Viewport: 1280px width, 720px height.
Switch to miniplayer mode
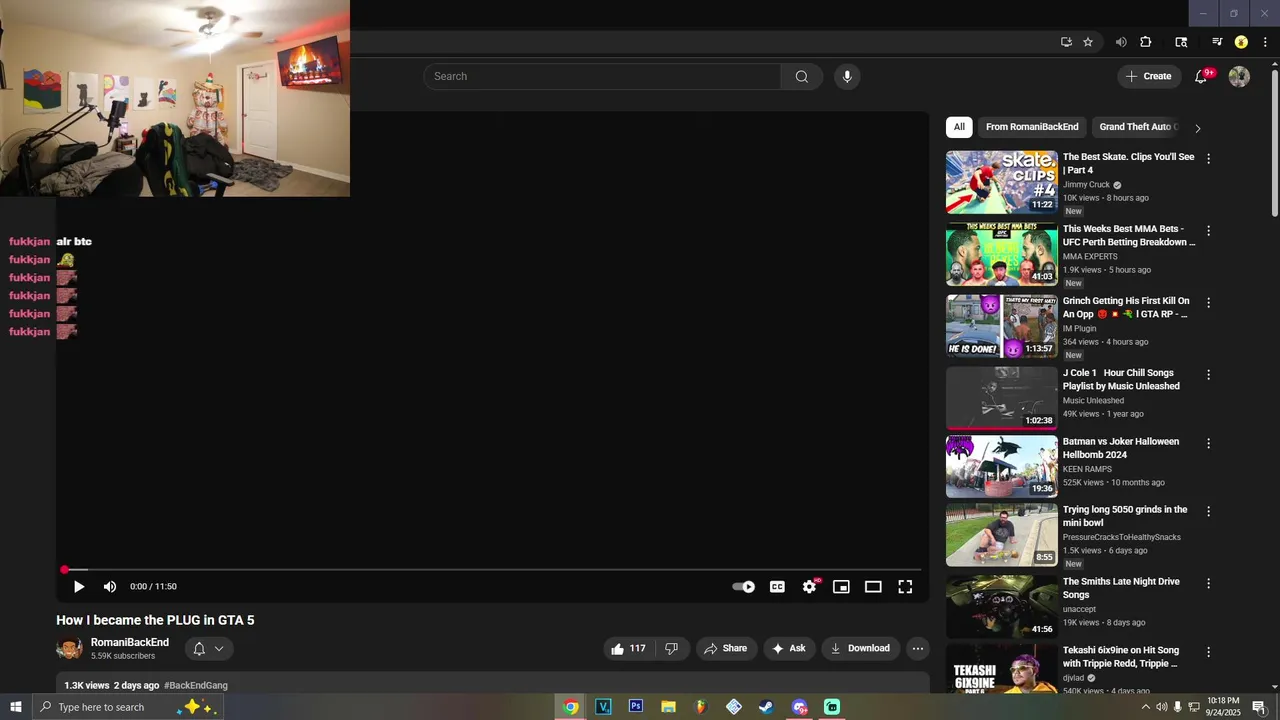pyautogui.click(x=842, y=587)
